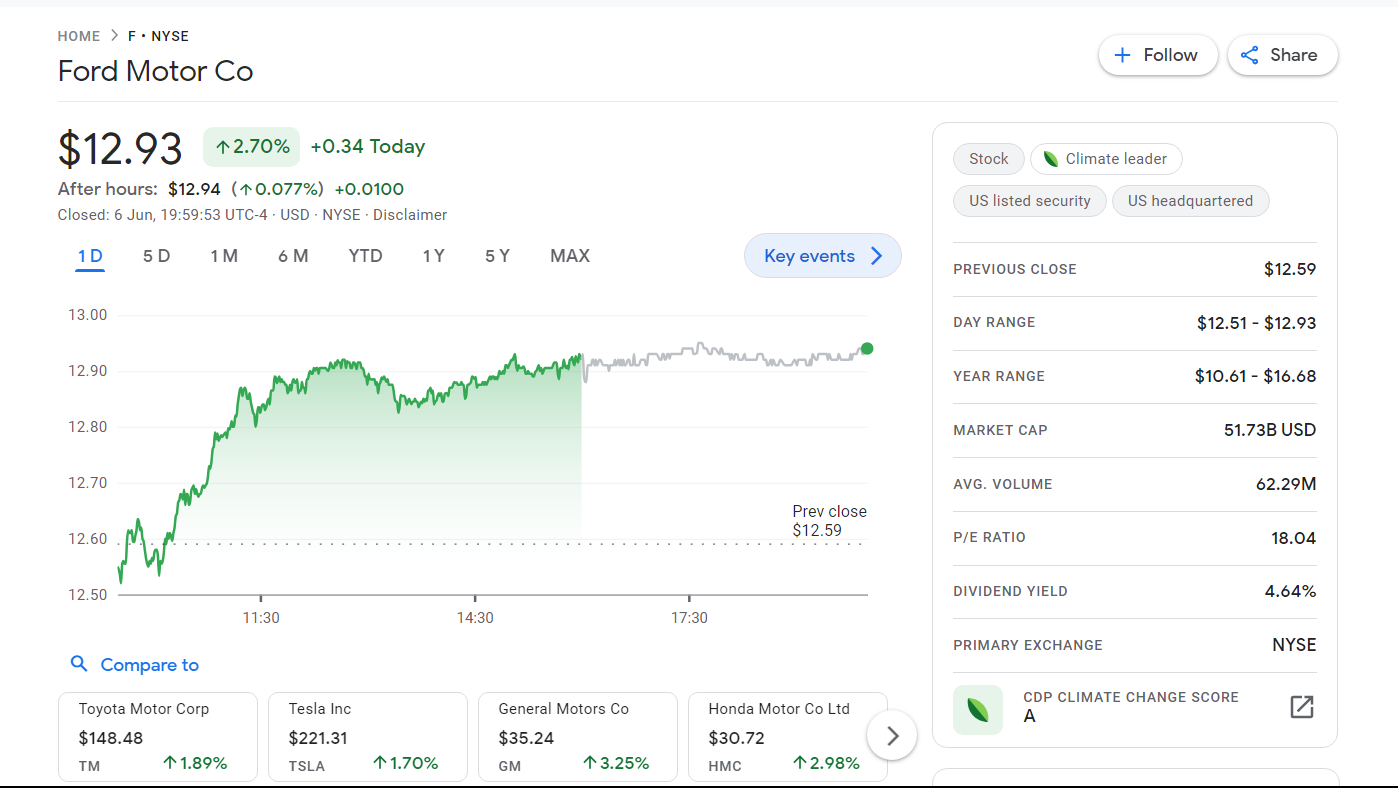Click the +2.70% change badge
The image size is (1398, 788).
click(x=252, y=147)
